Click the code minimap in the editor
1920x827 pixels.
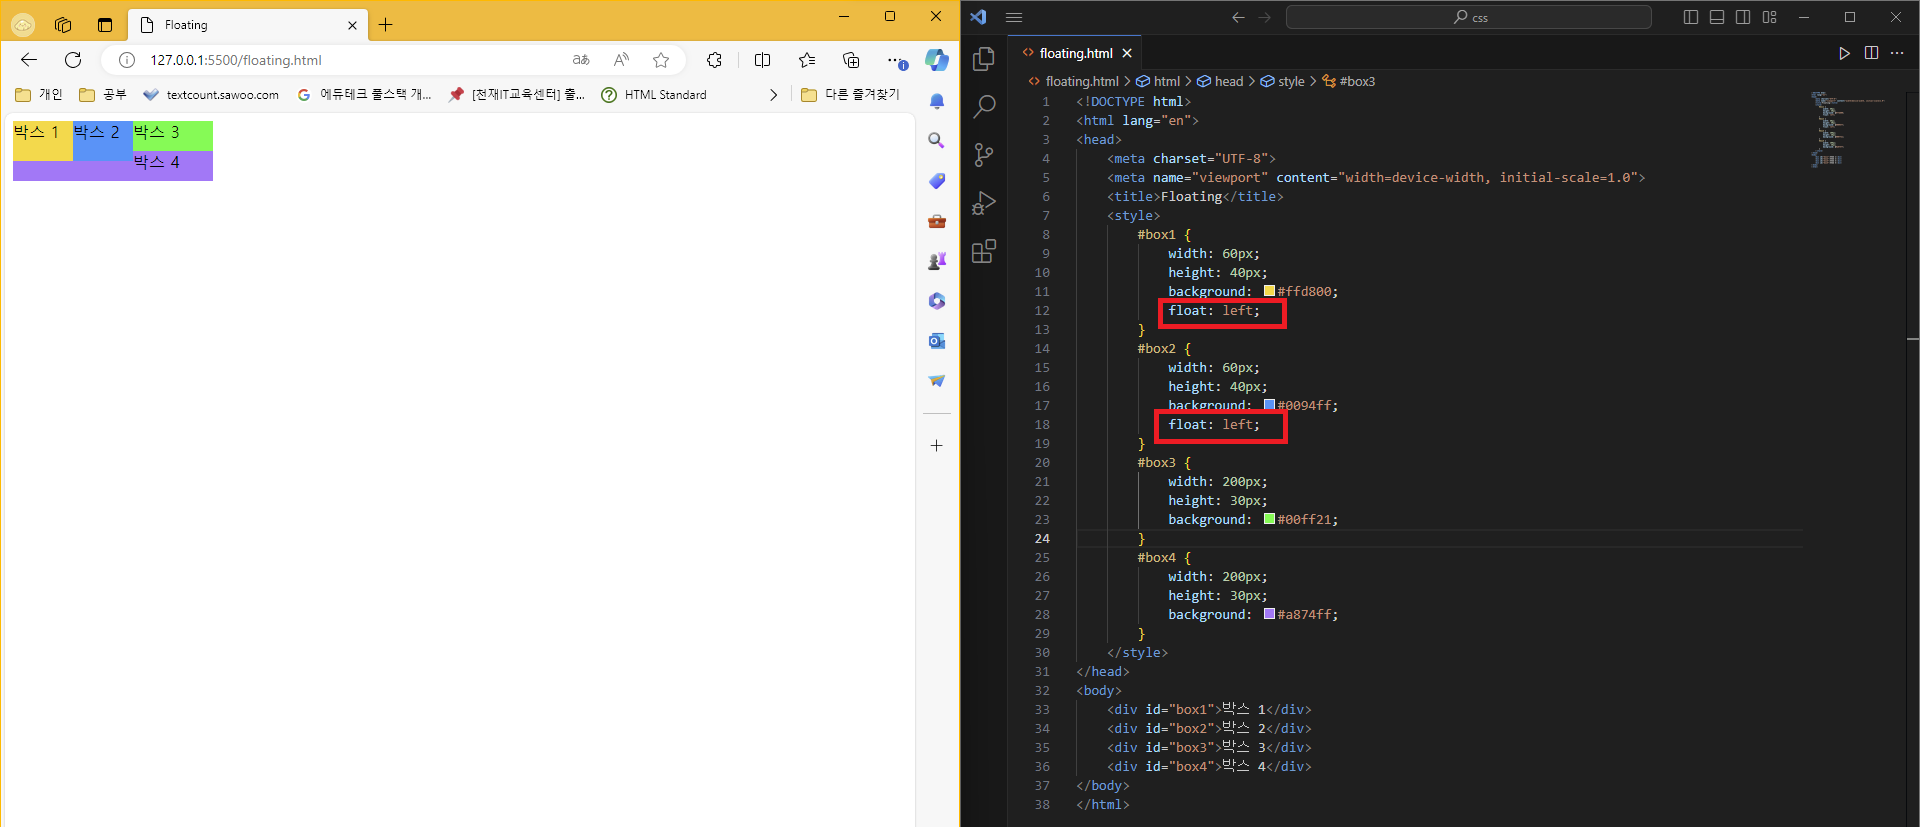(x=1848, y=128)
